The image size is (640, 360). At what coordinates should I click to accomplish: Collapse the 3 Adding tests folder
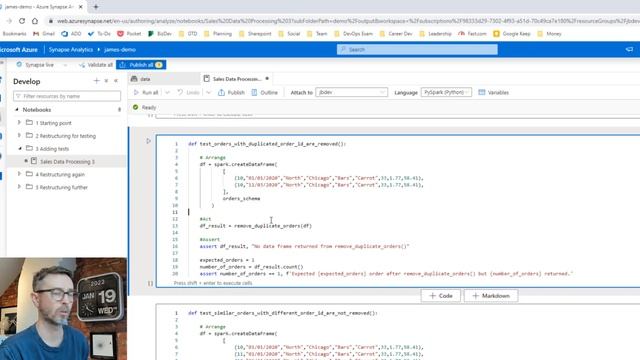click(20, 149)
